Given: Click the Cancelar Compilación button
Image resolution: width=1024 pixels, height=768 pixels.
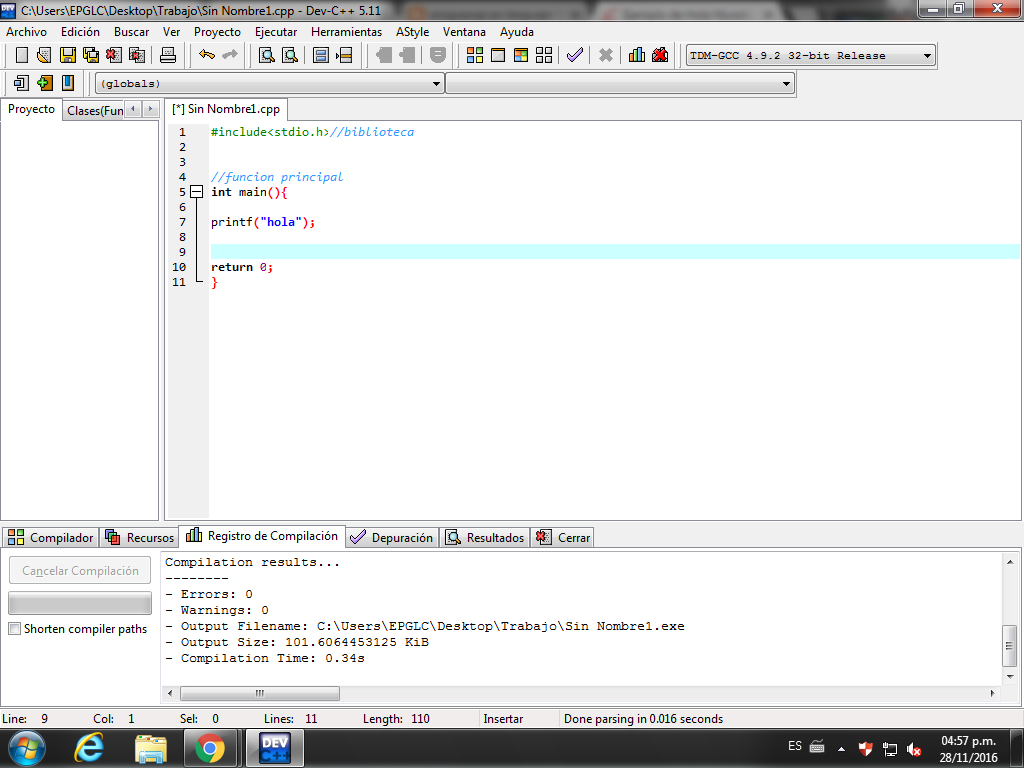Looking at the screenshot, I should click(x=79, y=570).
